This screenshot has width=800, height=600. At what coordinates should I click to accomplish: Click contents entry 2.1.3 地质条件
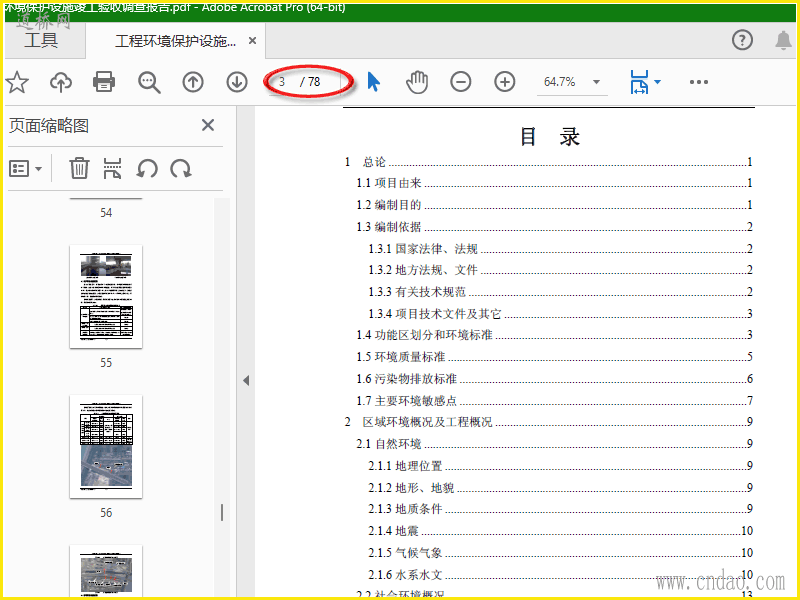coord(560,509)
